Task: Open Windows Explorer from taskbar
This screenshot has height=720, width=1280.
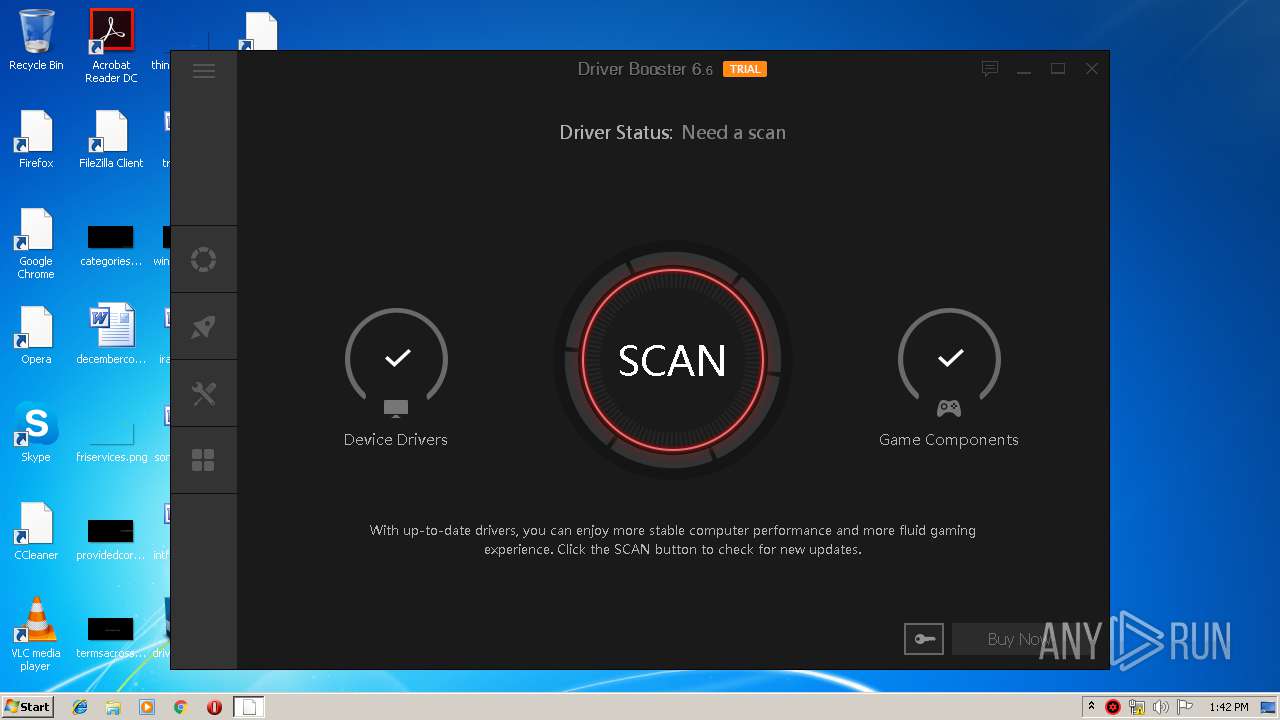Action: click(113, 707)
